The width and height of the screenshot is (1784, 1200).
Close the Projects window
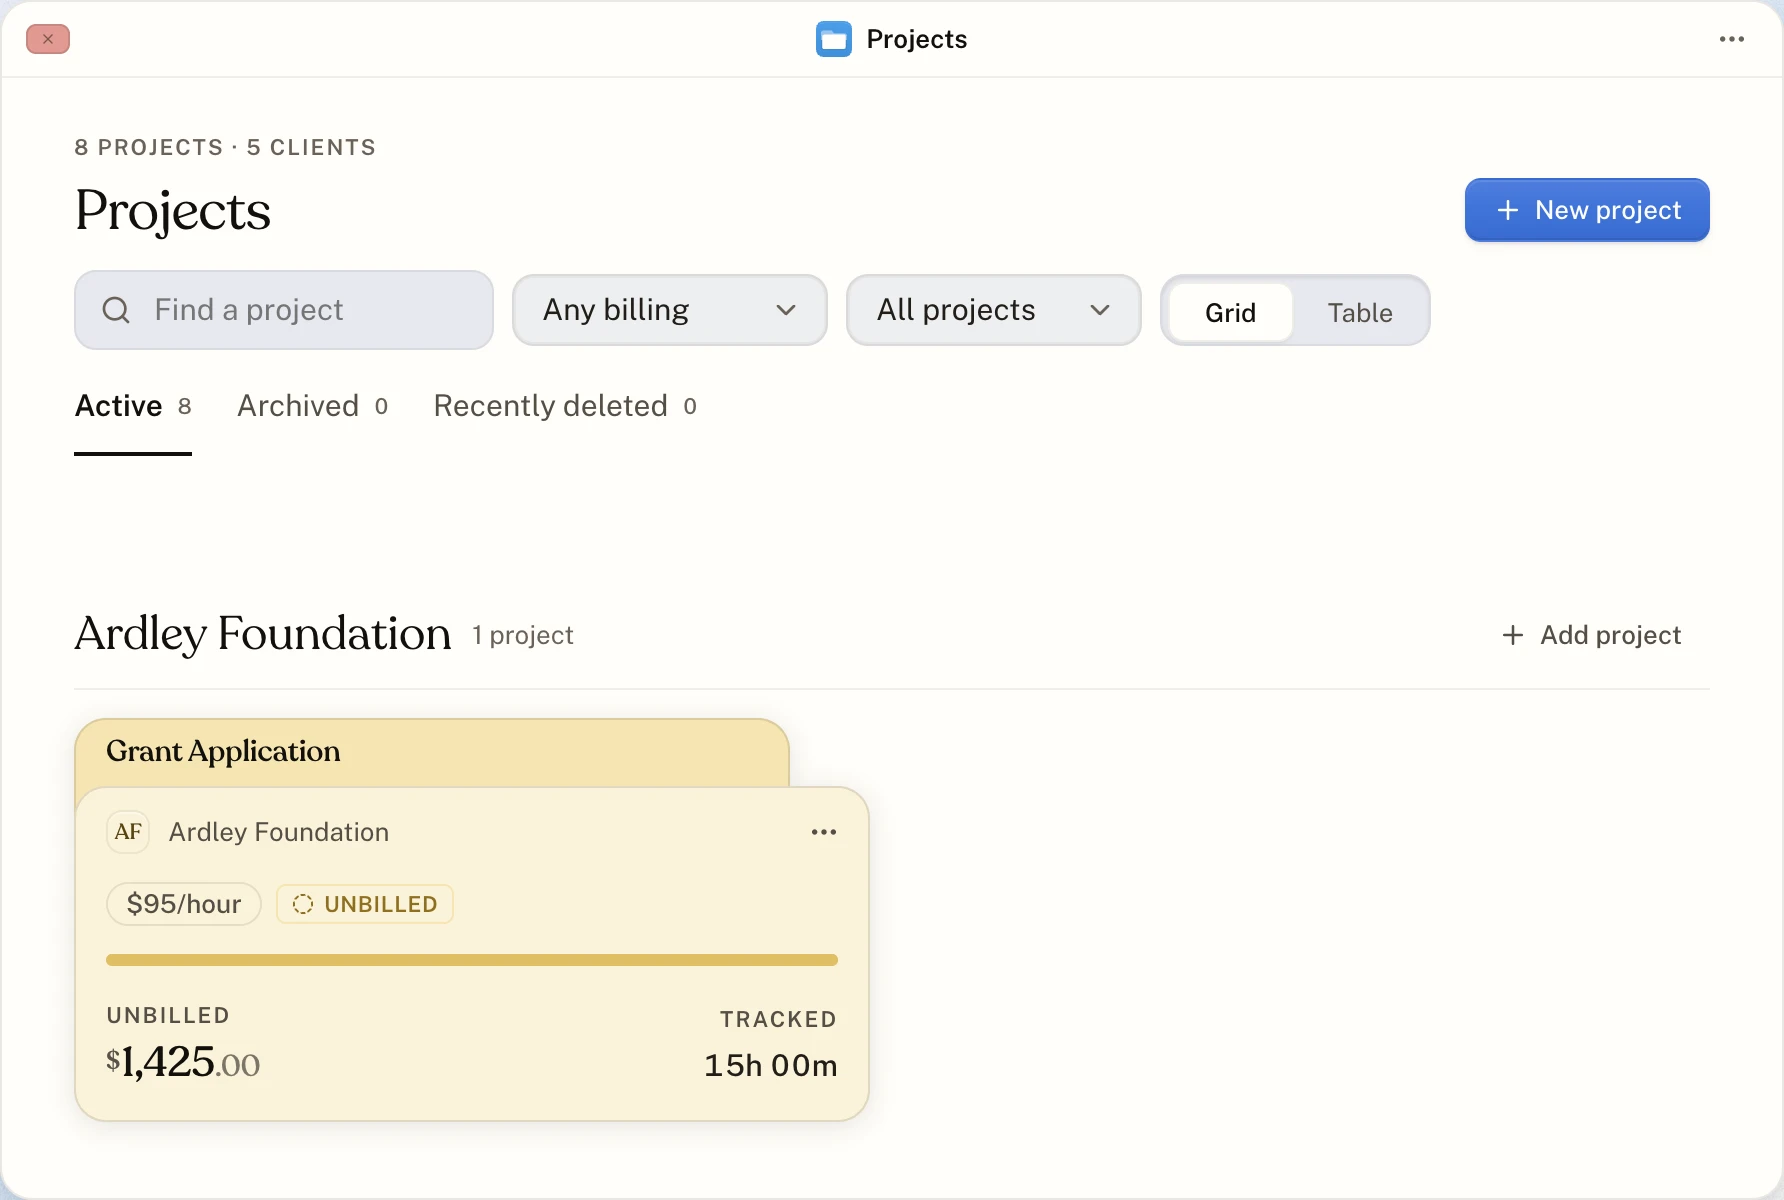click(x=48, y=39)
